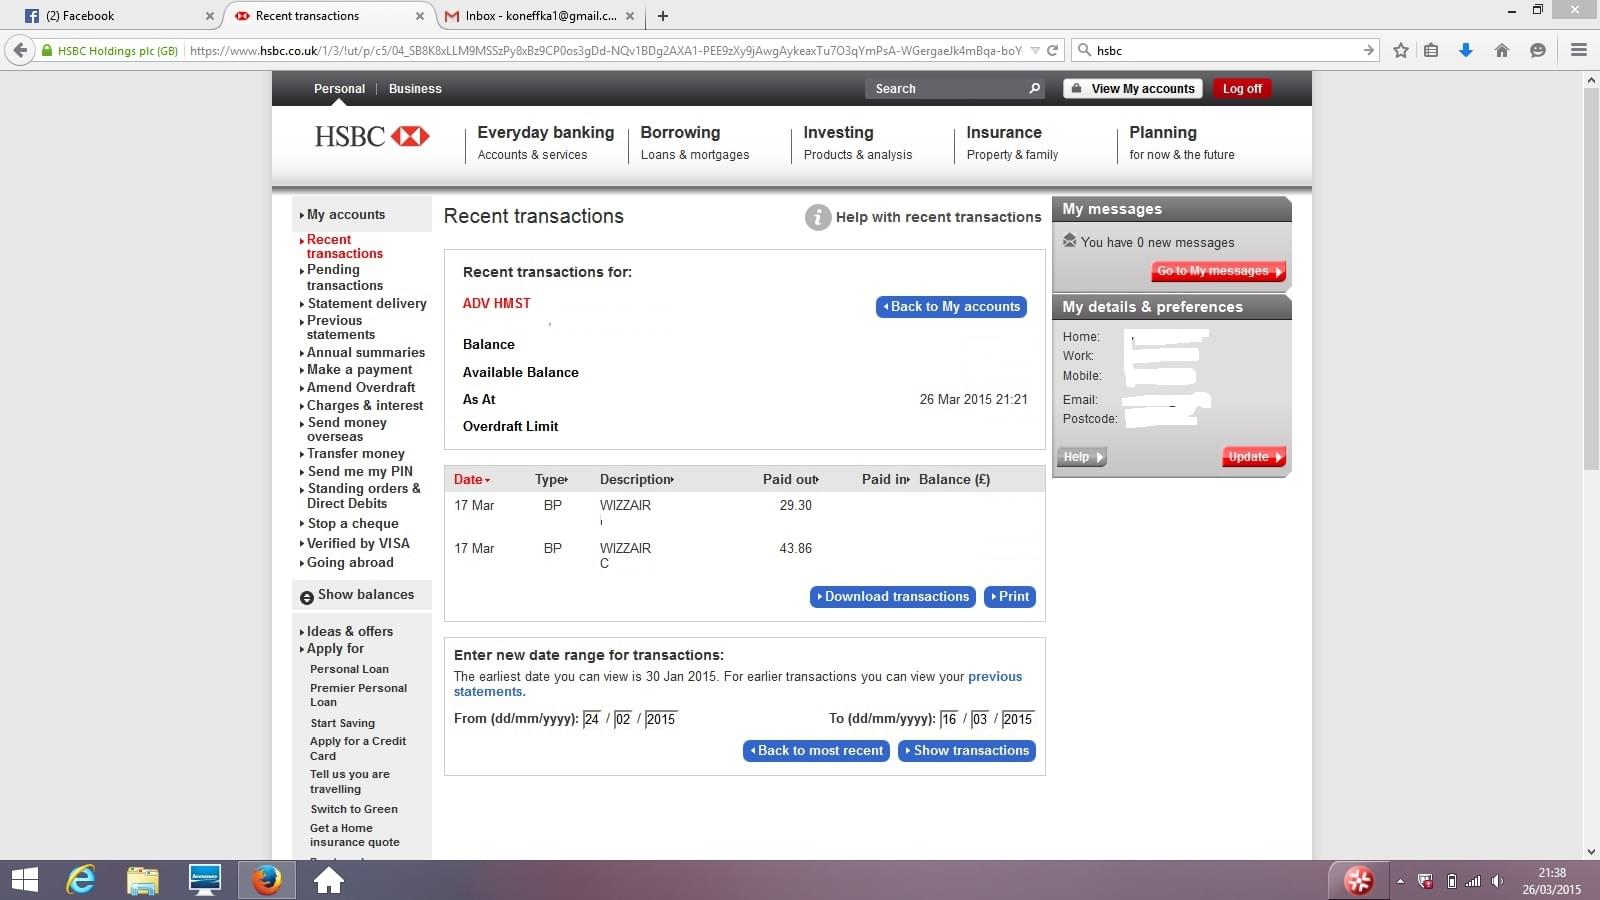This screenshot has height=900, width=1600.
Task: Click the page vertical scrollbar thumb
Action: point(1591,280)
